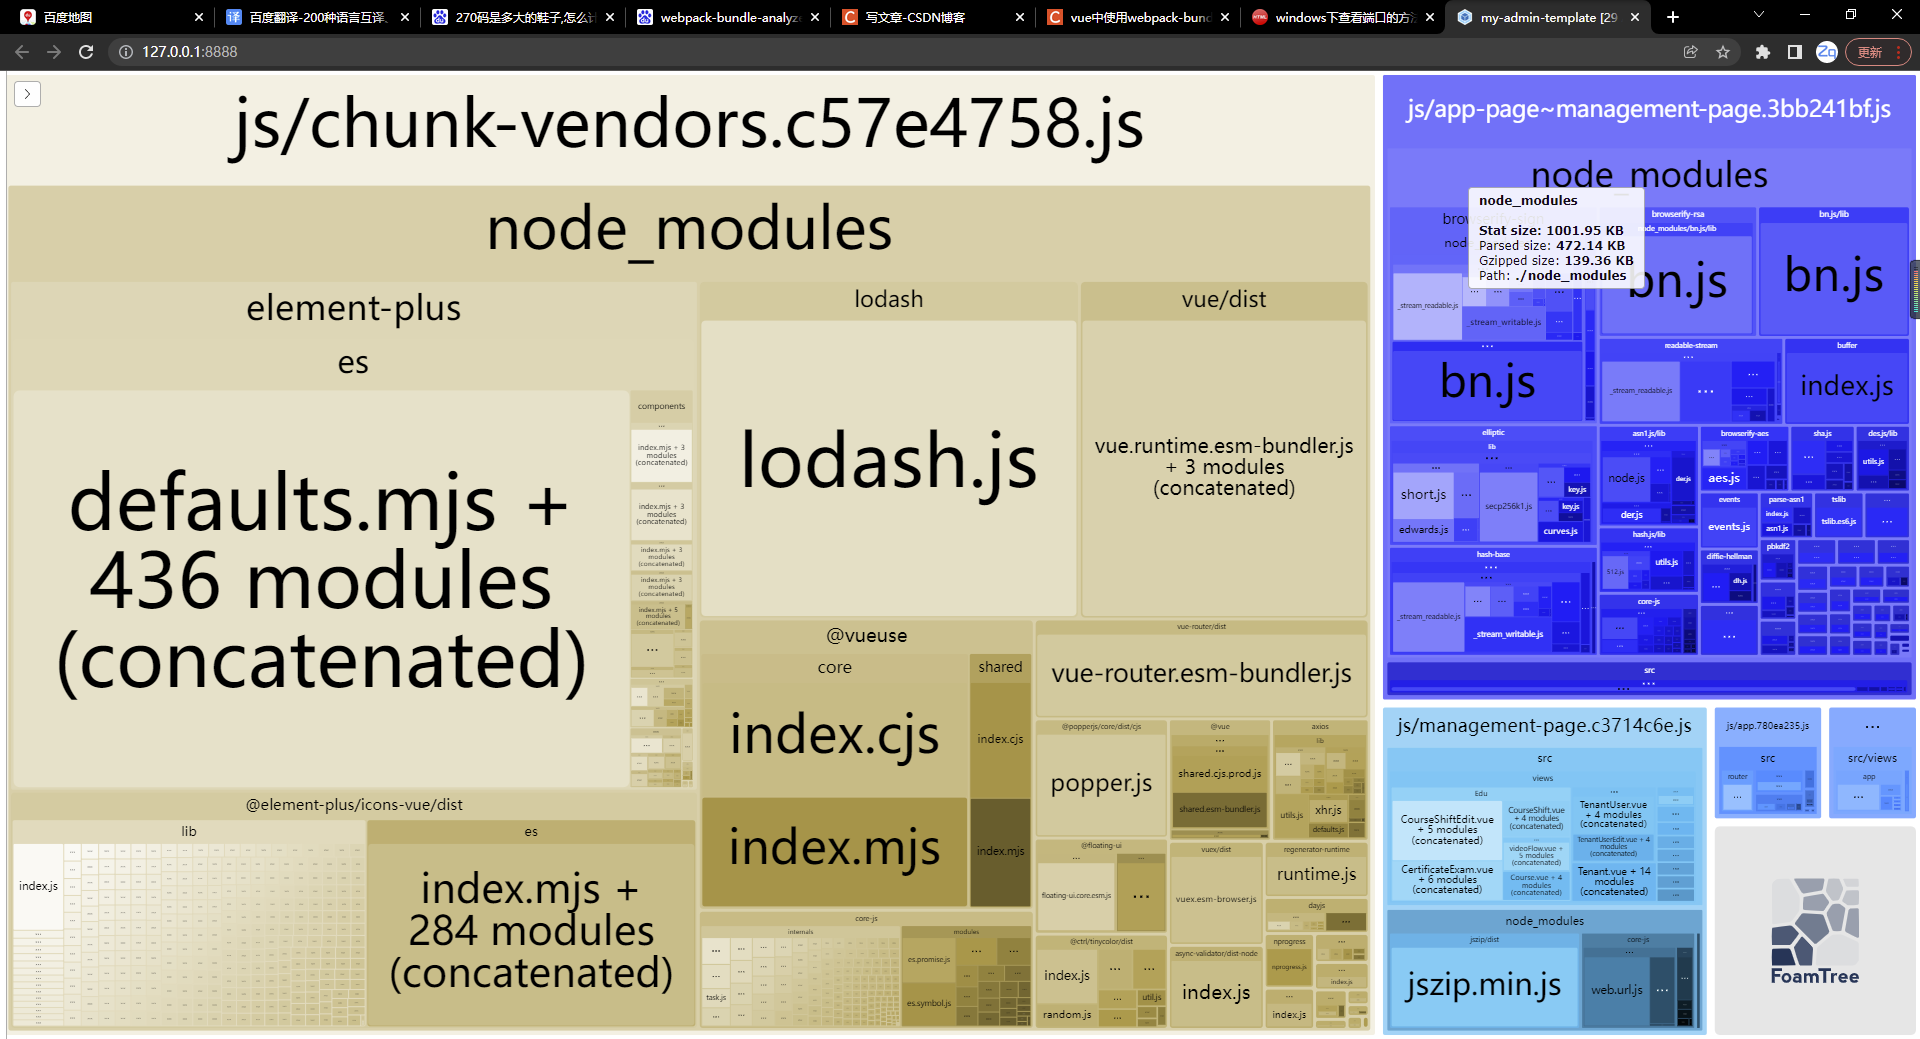Click js/app-page~management-page chunk title
The image size is (1920, 1039).
[x=1648, y=109]
